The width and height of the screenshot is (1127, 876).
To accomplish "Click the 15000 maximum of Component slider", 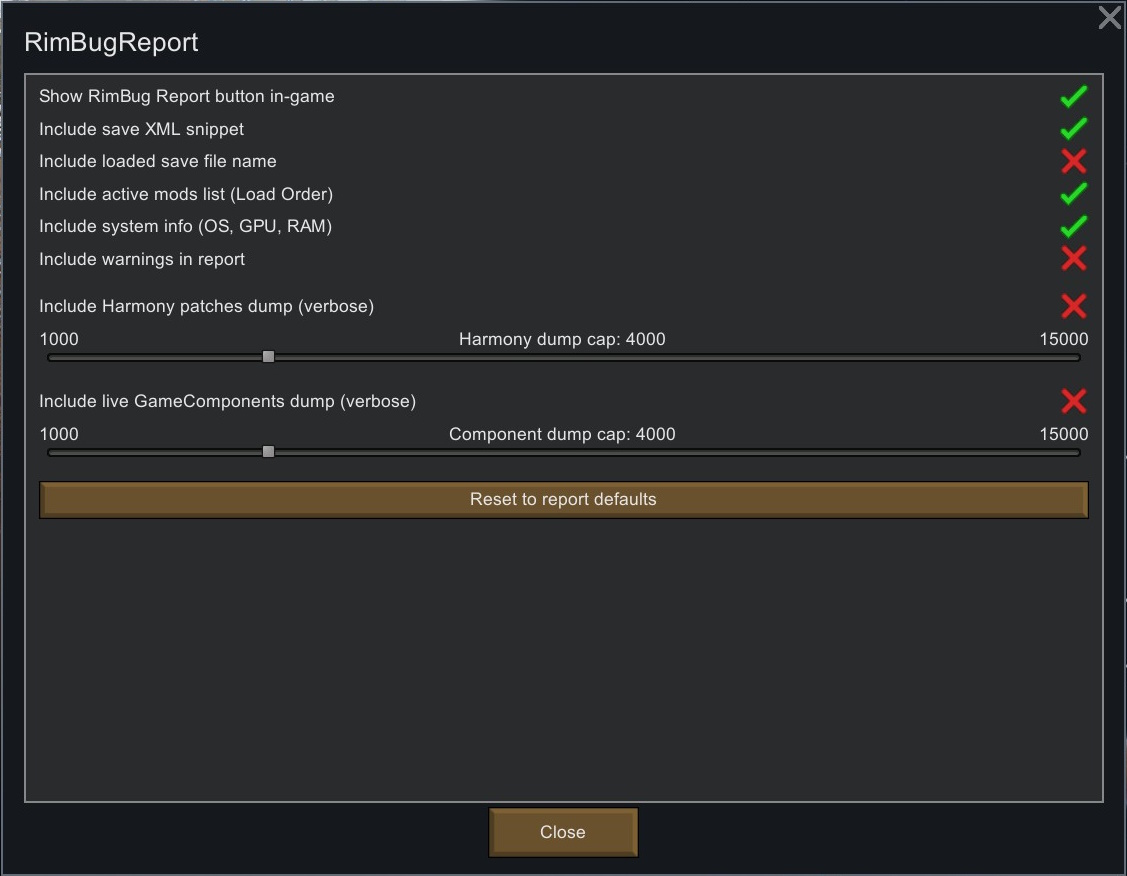I will click(1064, 434).
